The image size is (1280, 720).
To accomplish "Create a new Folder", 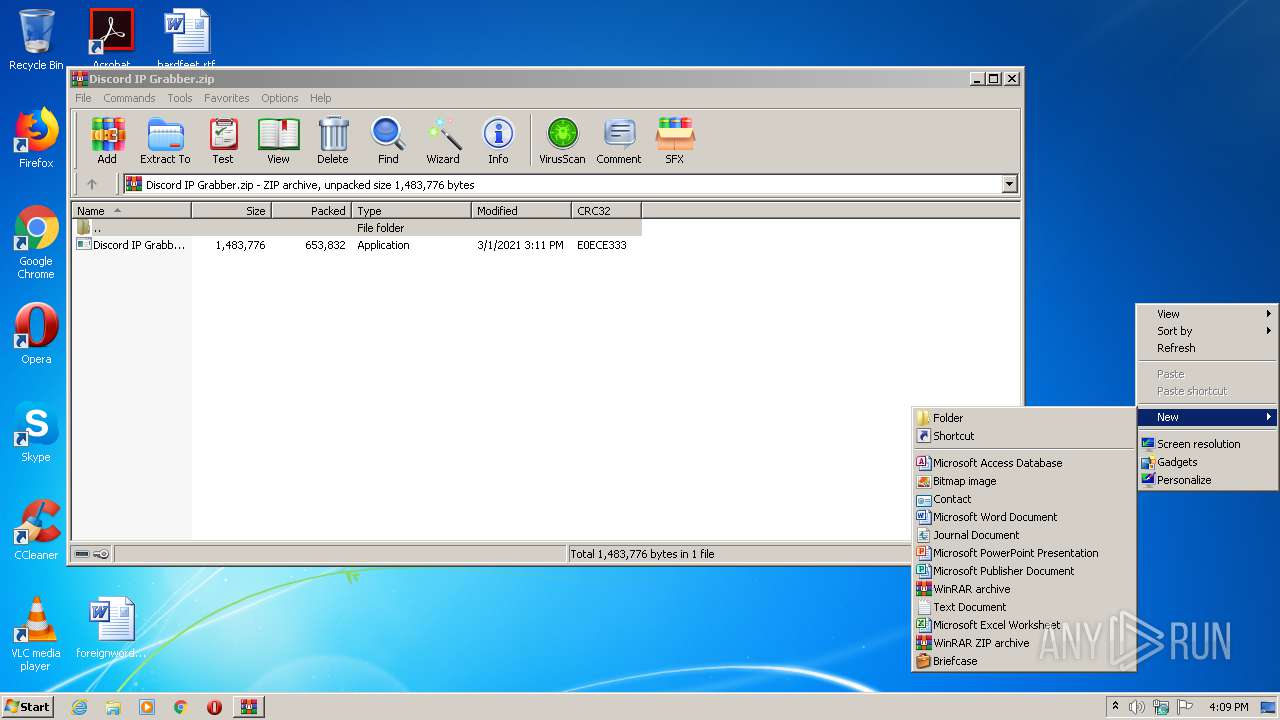I will point(1024,418).
